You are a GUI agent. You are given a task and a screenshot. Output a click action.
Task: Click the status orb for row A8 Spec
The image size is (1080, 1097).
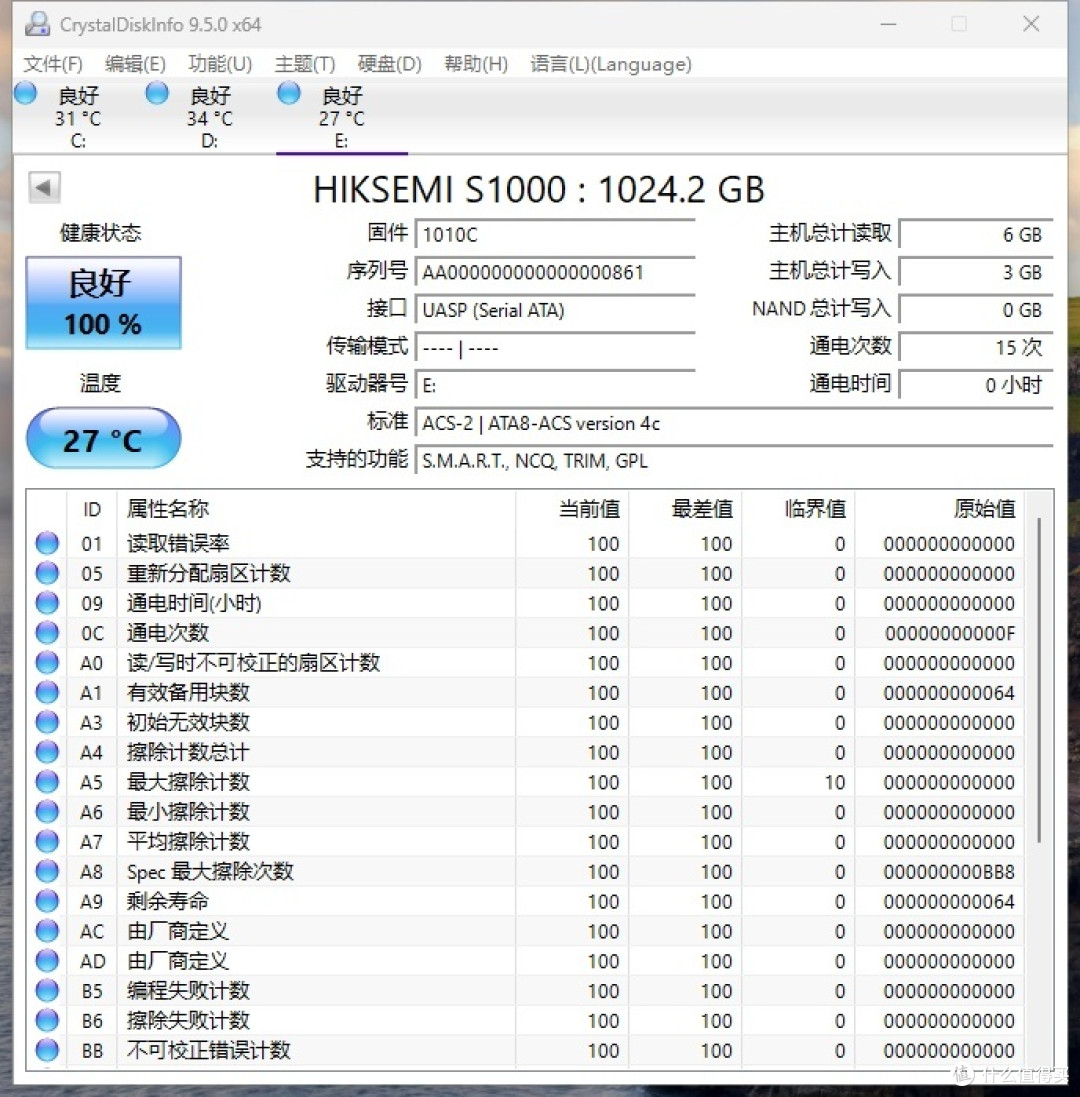(x=47, y=871)
